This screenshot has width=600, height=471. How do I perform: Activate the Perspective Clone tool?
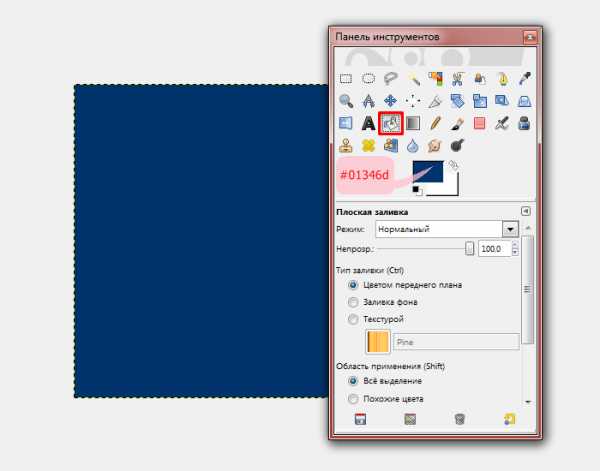pyautogui.click(x=390, y=145)
